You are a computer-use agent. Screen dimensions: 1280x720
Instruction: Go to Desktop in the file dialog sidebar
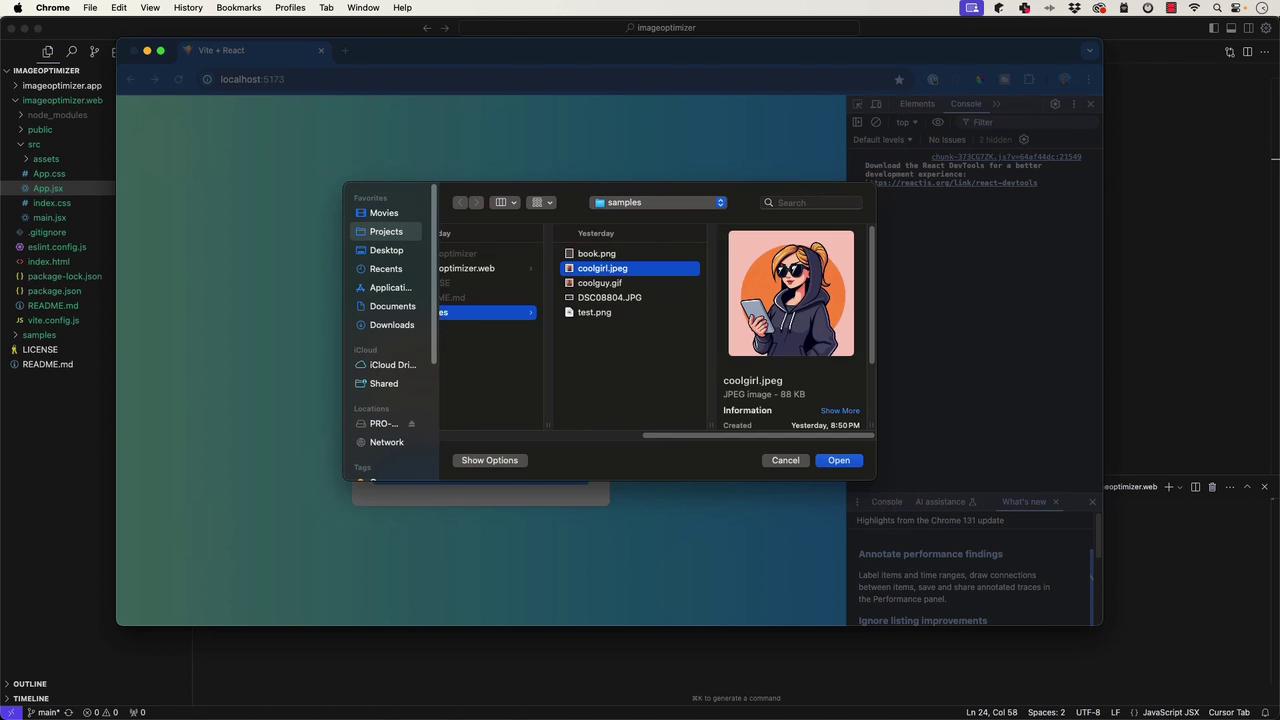pyautogui.click(x=386, y=250)
